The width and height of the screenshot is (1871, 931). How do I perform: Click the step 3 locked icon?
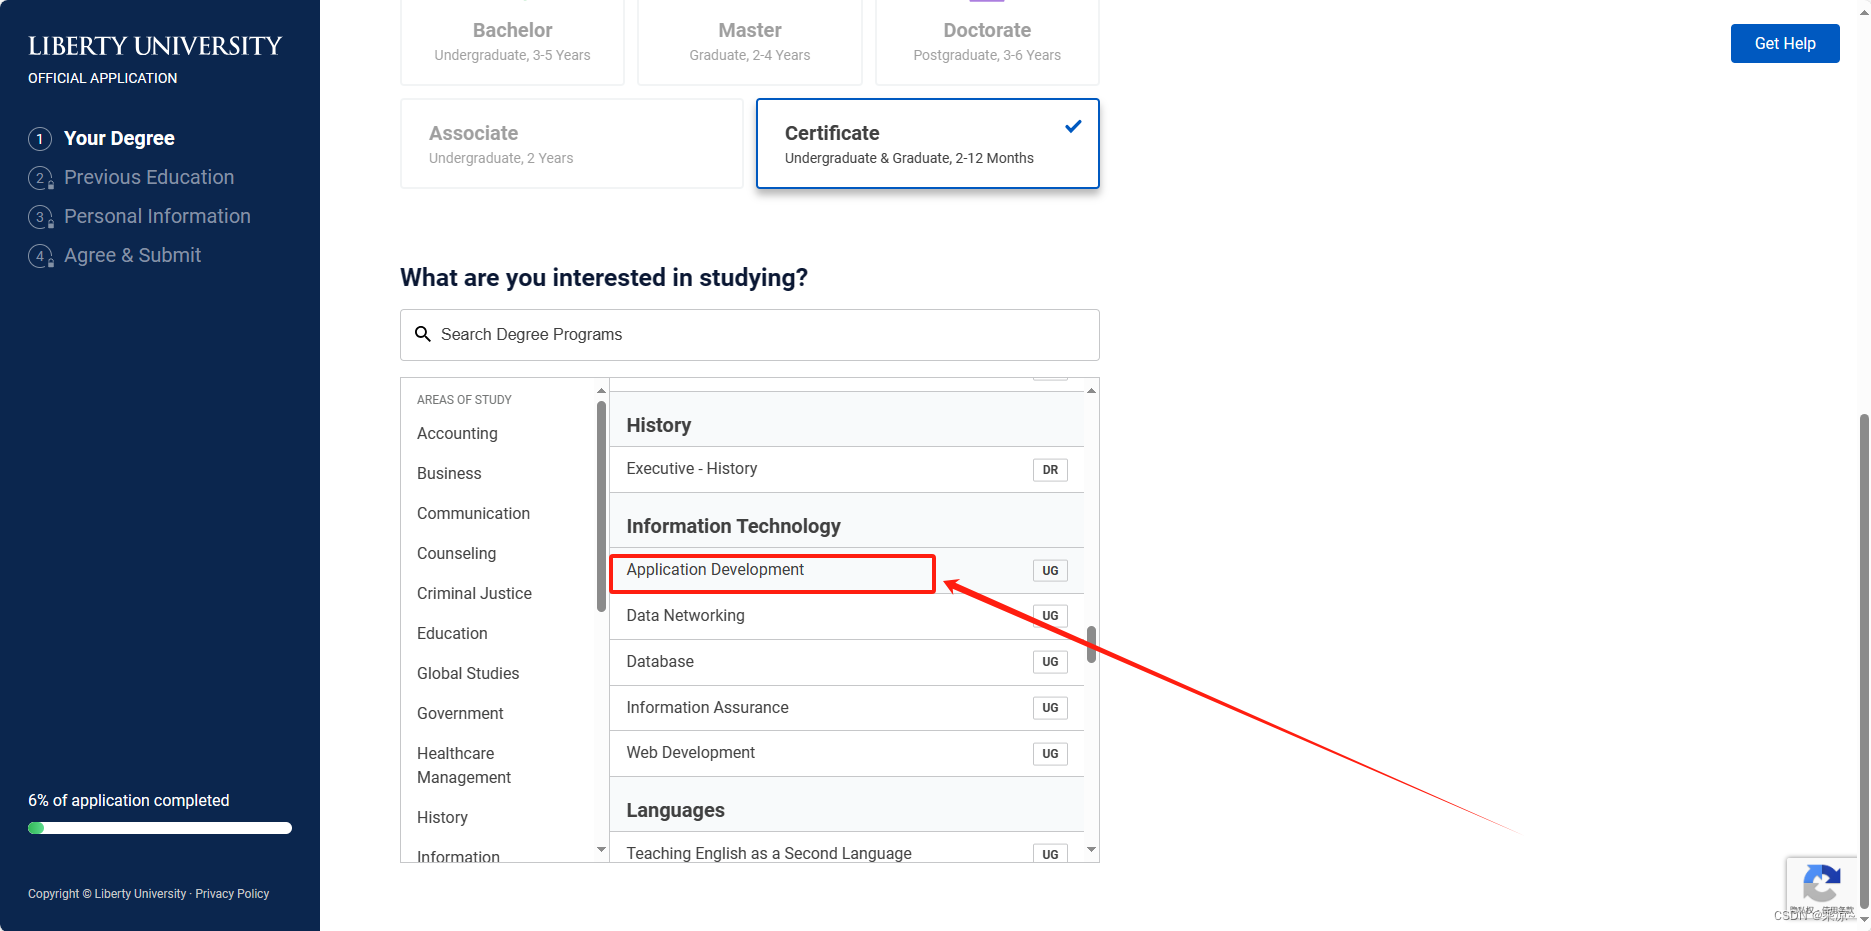click(x=41, y=217)
